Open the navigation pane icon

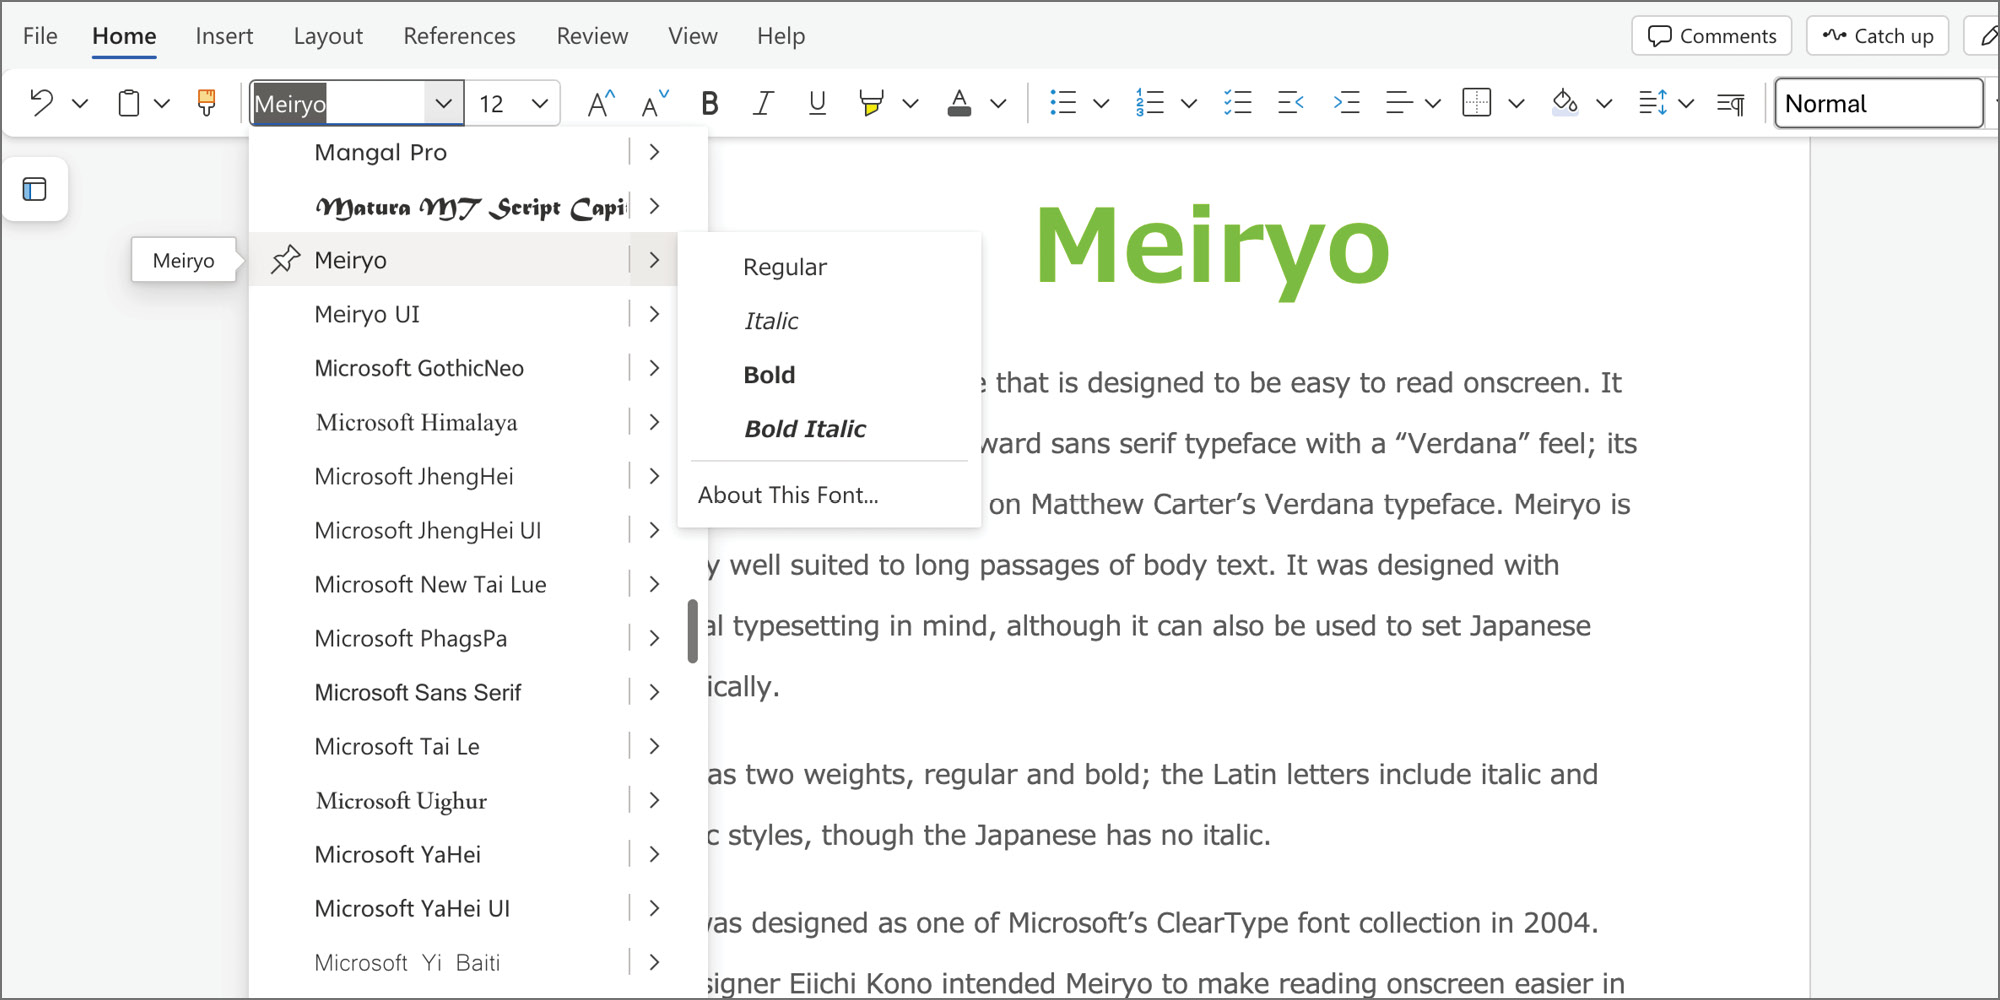coord(35,189)
